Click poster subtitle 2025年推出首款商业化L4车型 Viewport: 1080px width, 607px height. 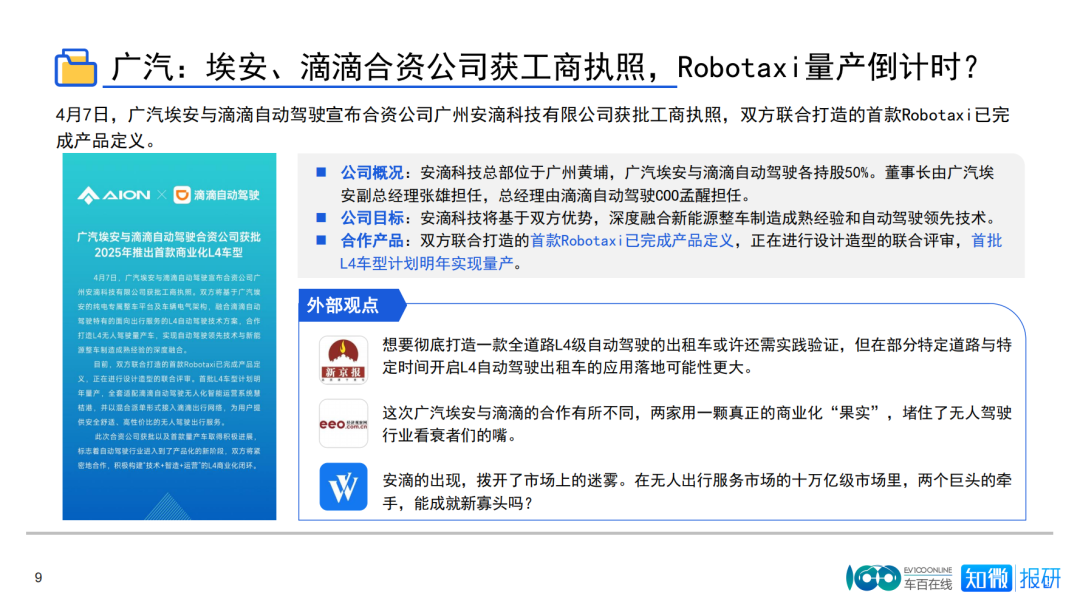tap(169, 253)
